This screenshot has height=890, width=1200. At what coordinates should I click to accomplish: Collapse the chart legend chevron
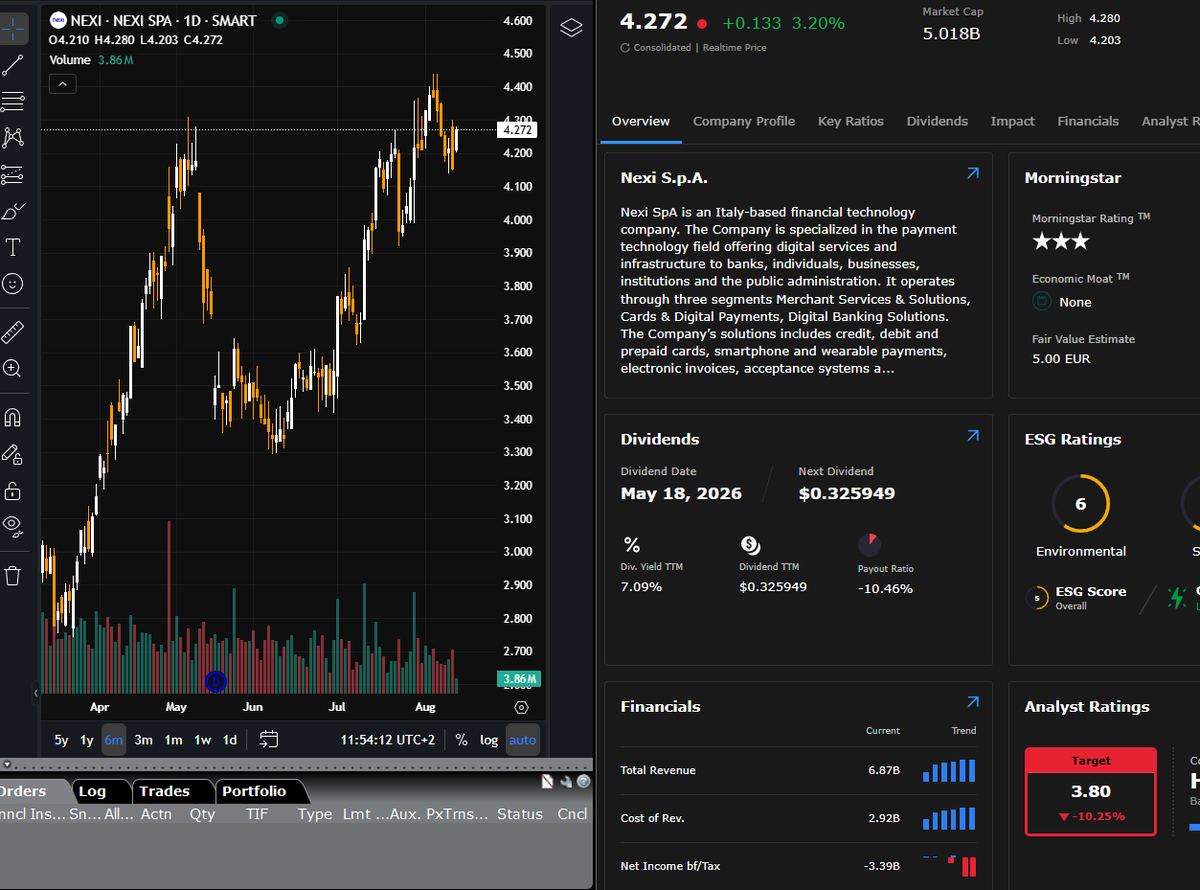(62, 84)
